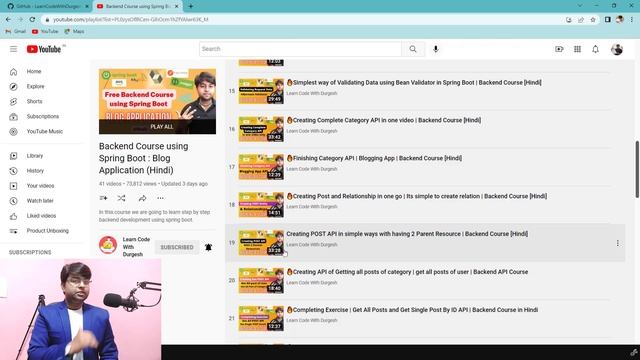Open the Maps bookmark
640x360 pixels.
click(74, 31)
